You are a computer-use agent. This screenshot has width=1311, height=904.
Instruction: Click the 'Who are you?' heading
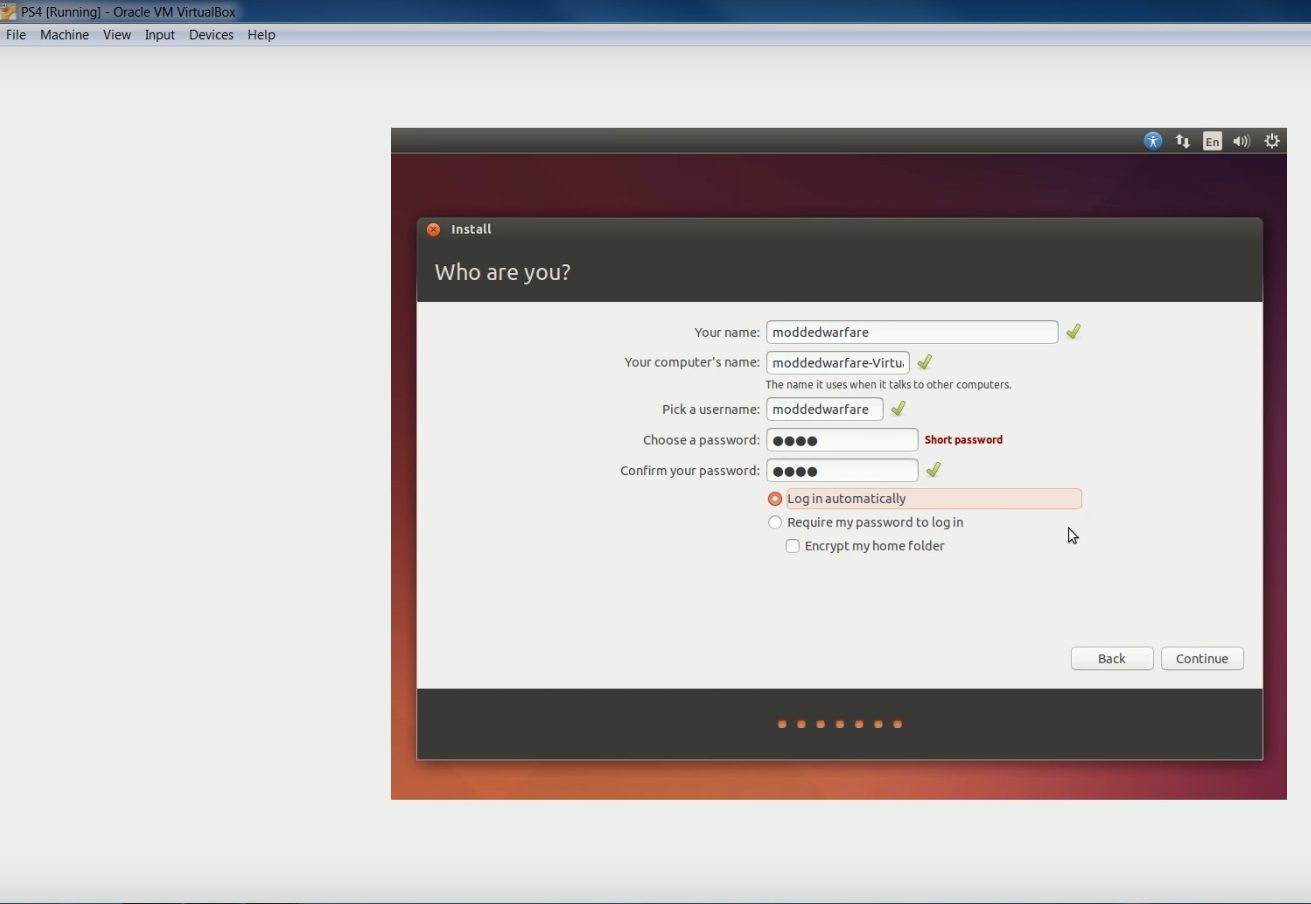(503, 272)
